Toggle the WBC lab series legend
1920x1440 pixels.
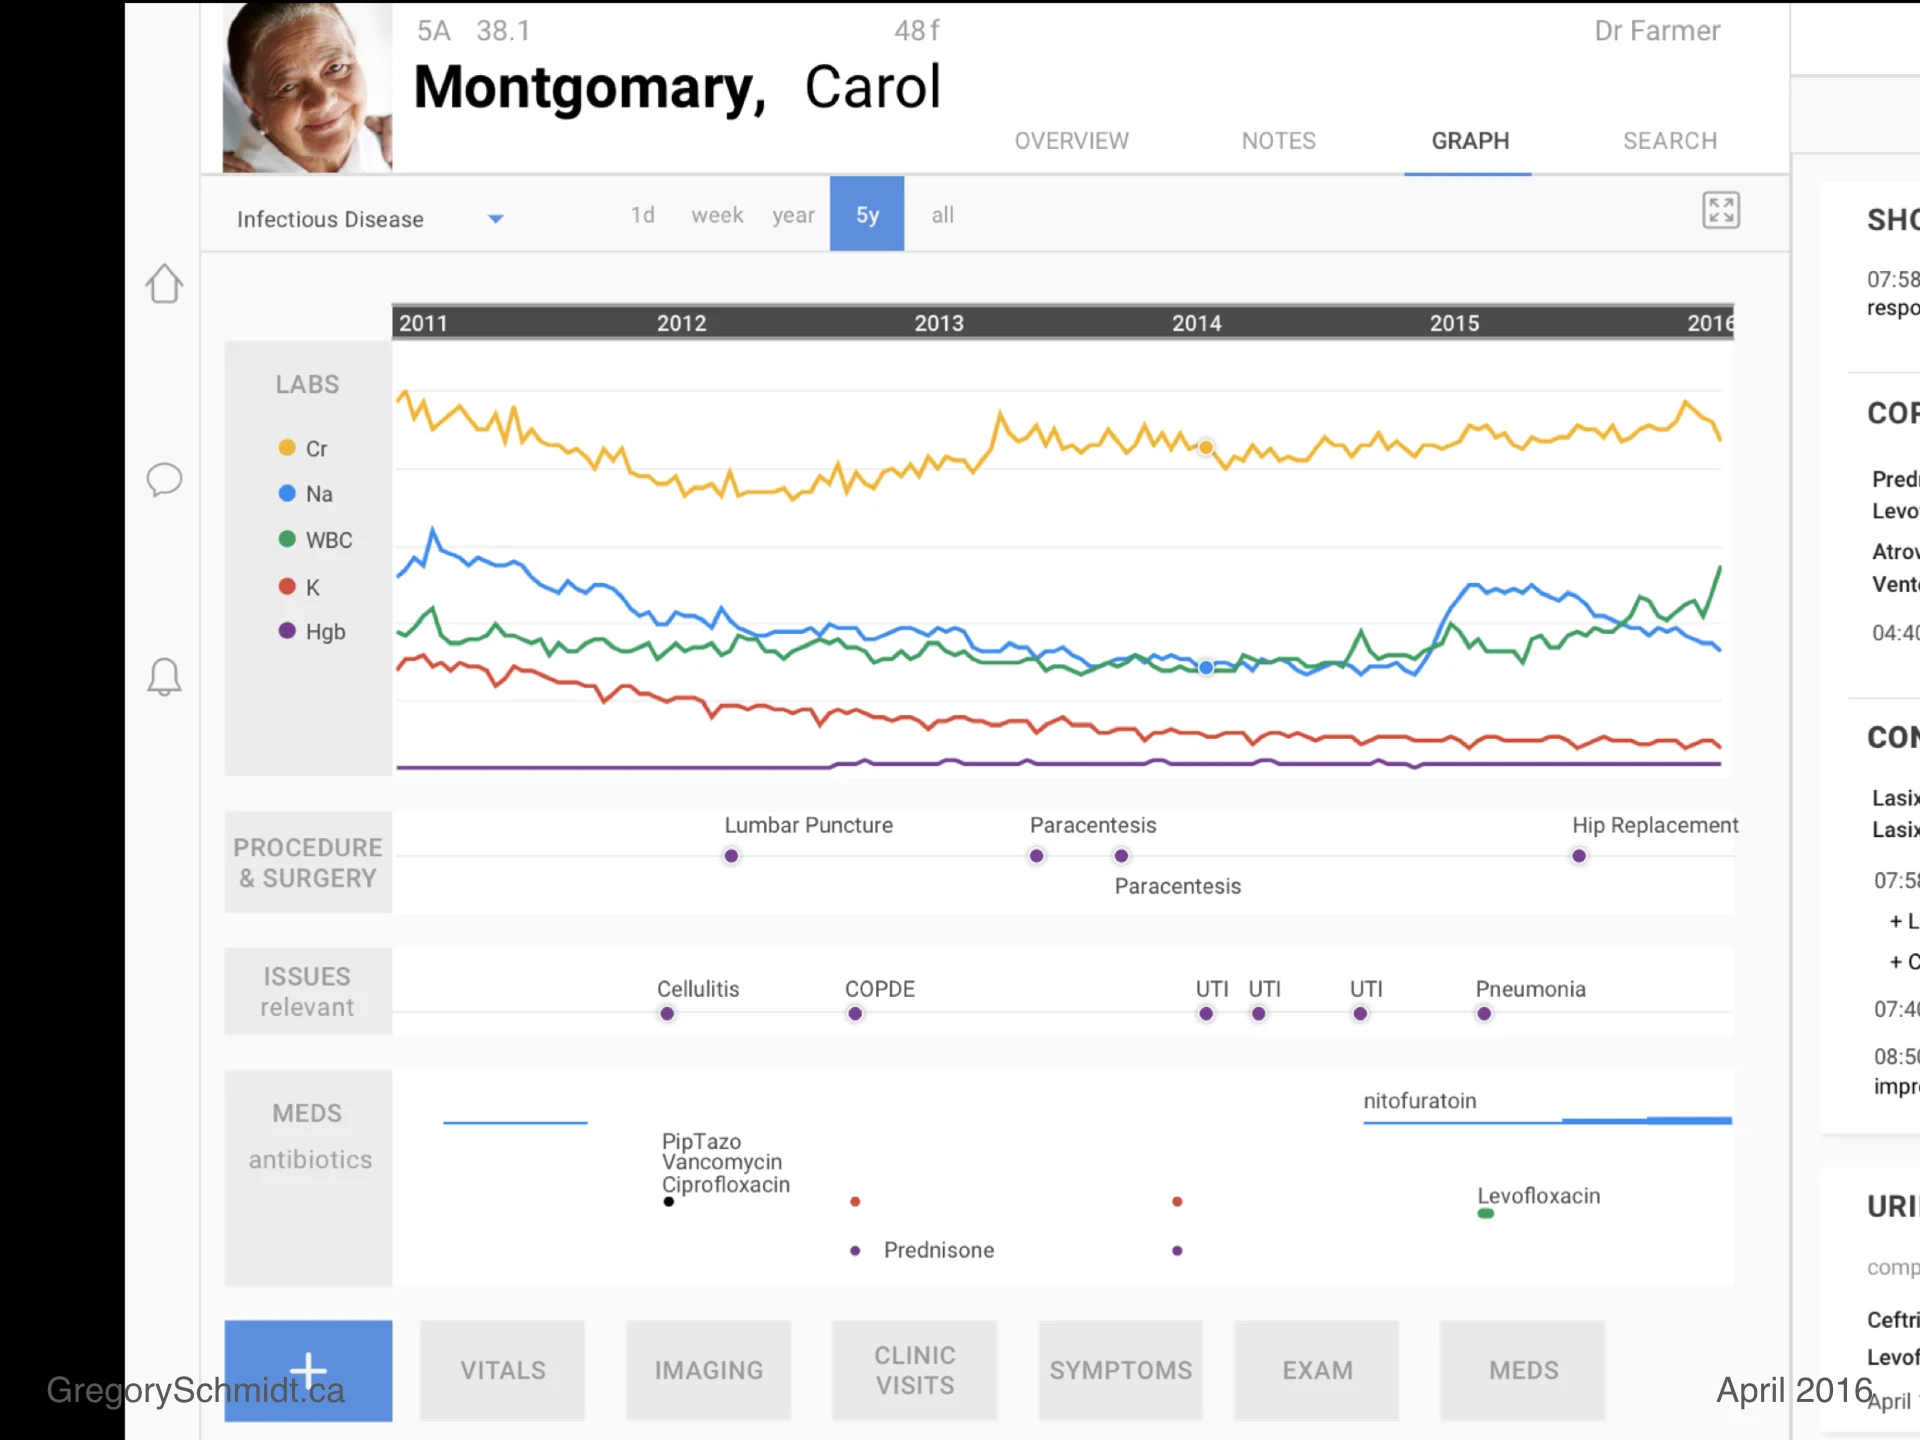[x=328, y=540]
